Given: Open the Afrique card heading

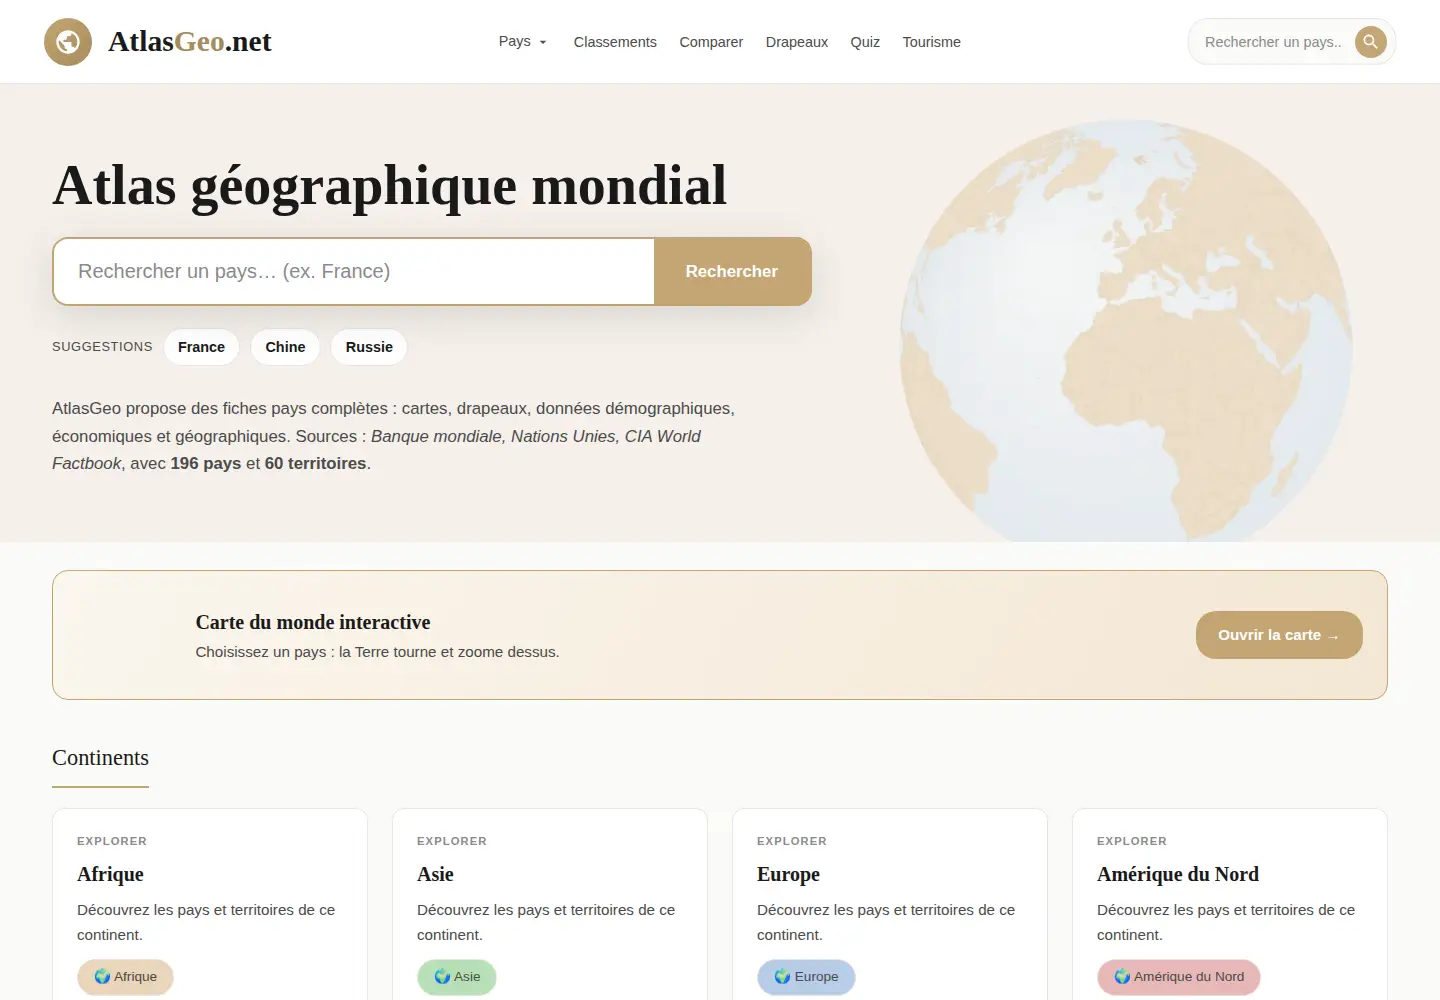Looking at the screenshot, I should tap(110, 874).
